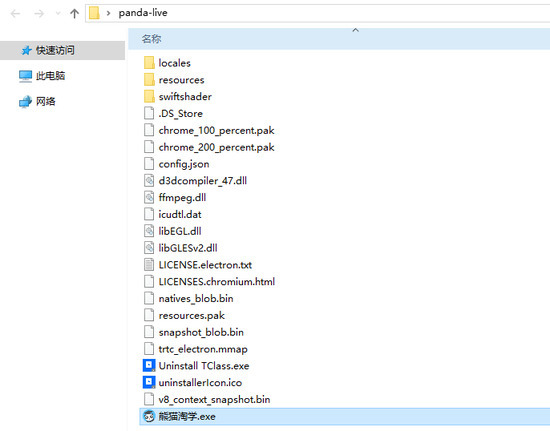Select the LICENSE.electron.txt text file icon
Viewport: 550px width, 431px height.
(x=149, y=265)
